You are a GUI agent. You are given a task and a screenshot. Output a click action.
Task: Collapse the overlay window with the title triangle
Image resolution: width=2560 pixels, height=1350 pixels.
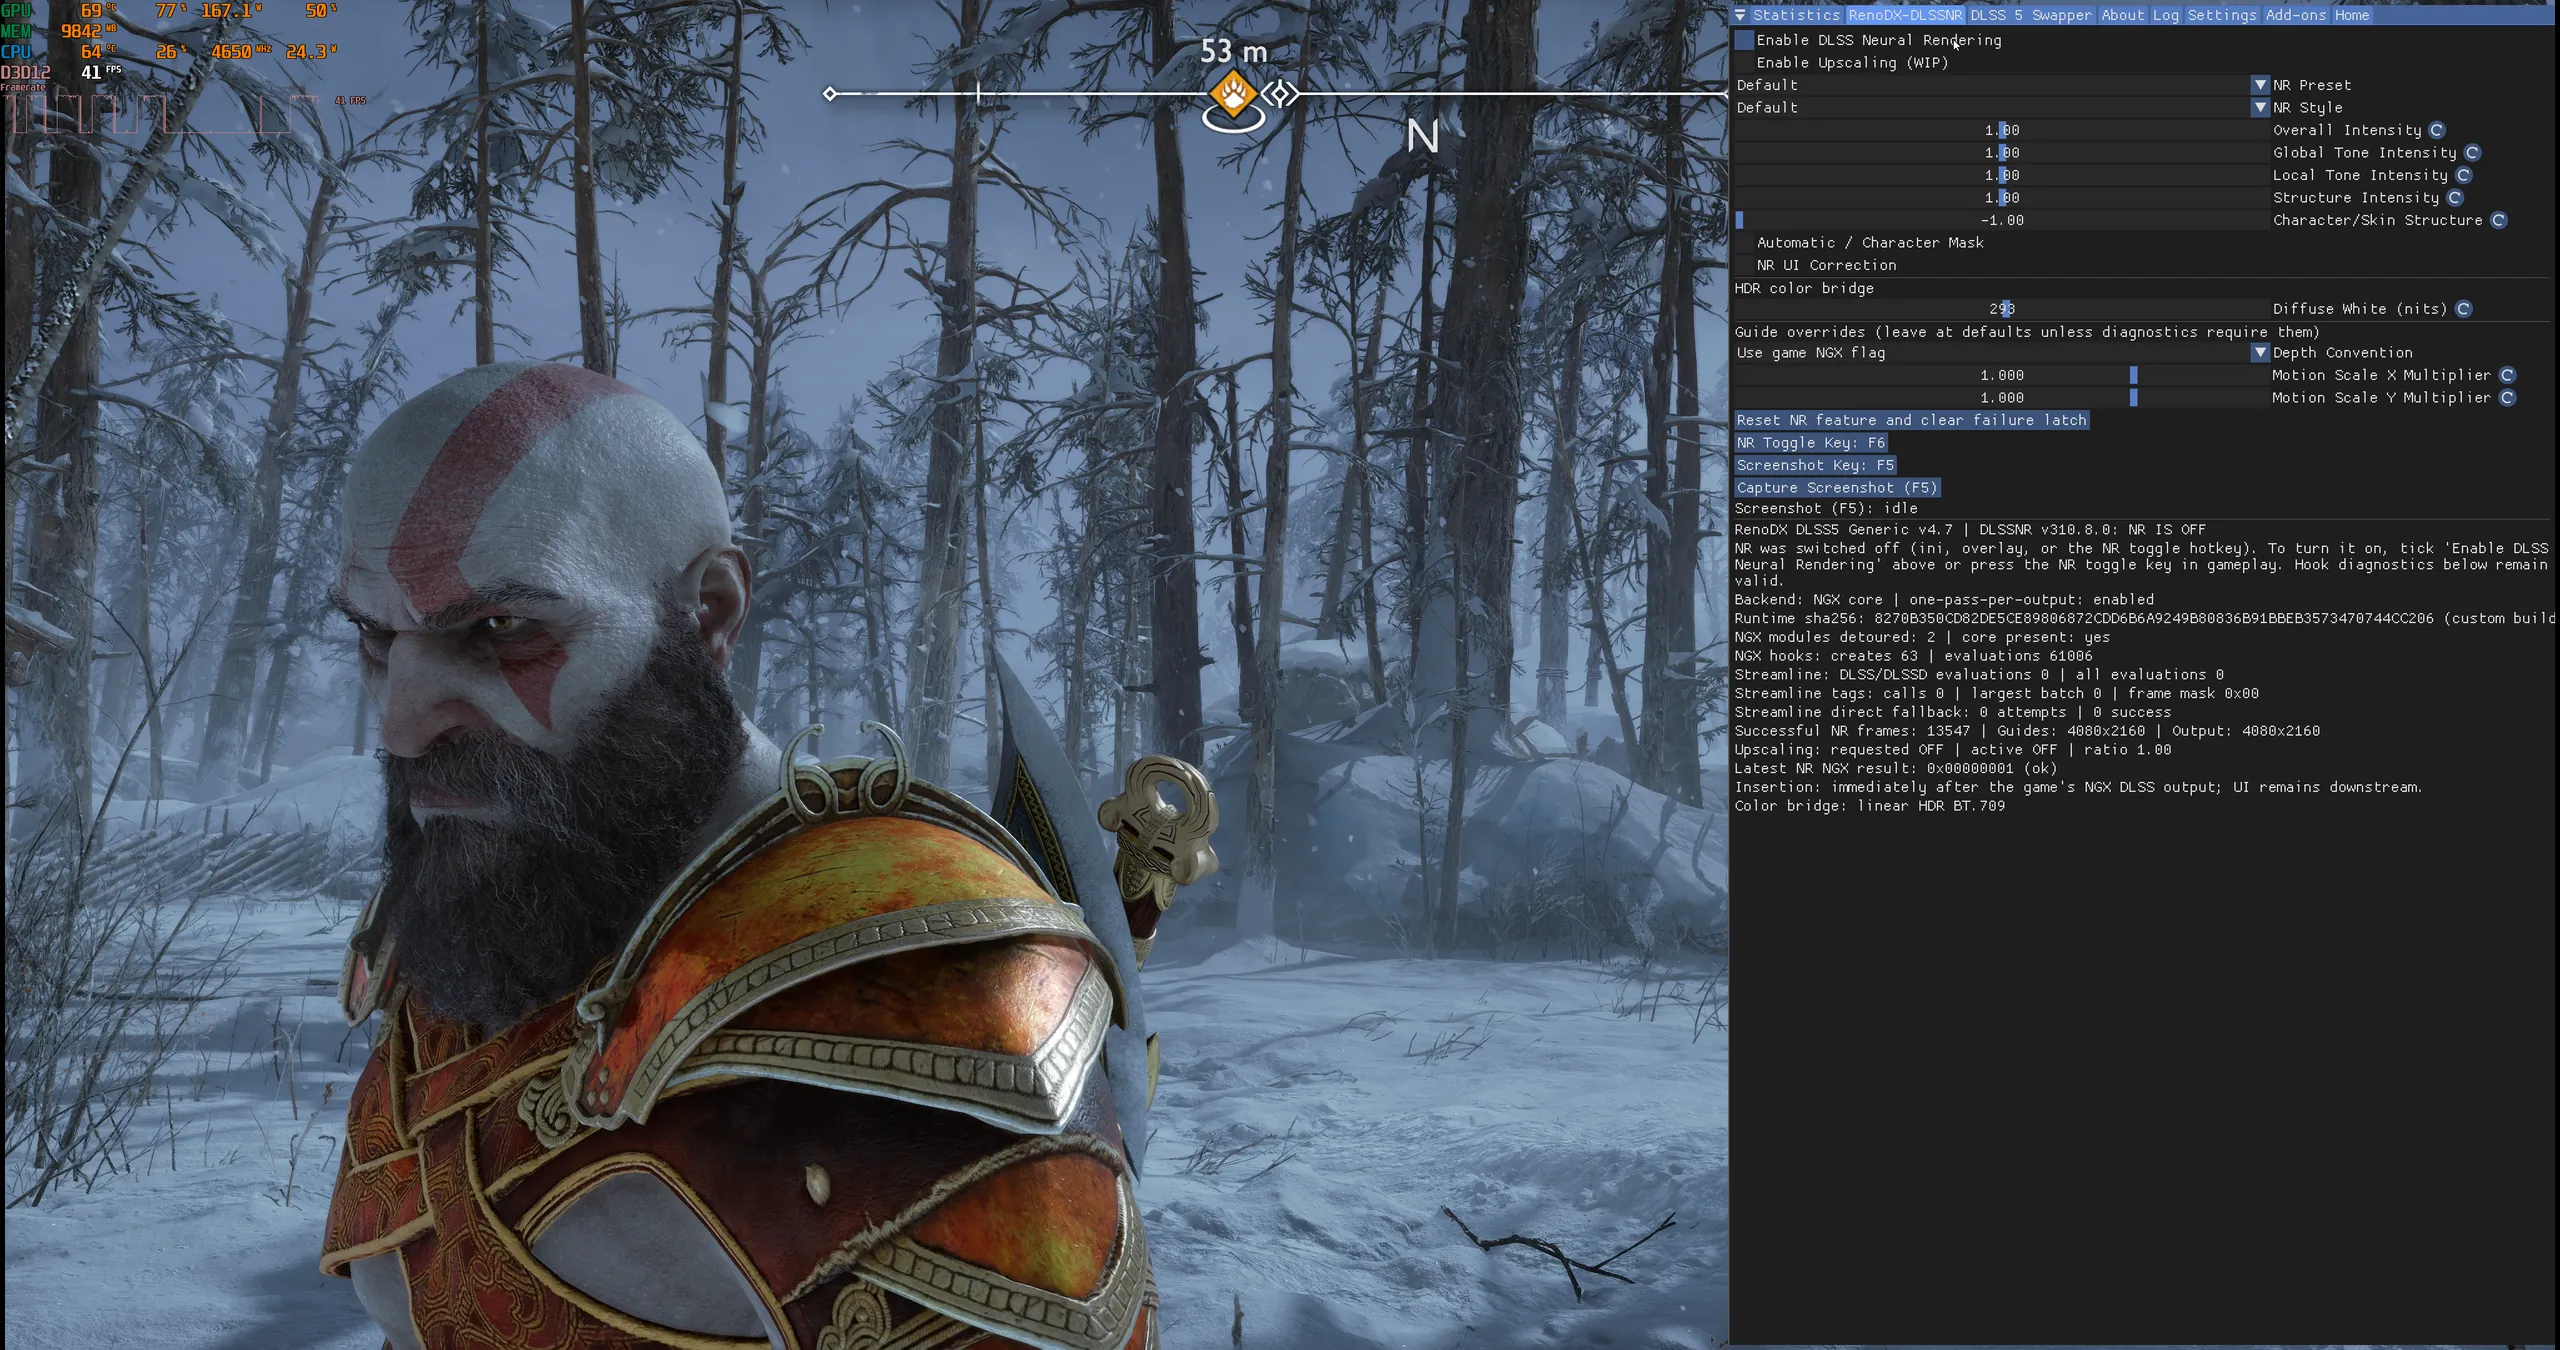1740,15
